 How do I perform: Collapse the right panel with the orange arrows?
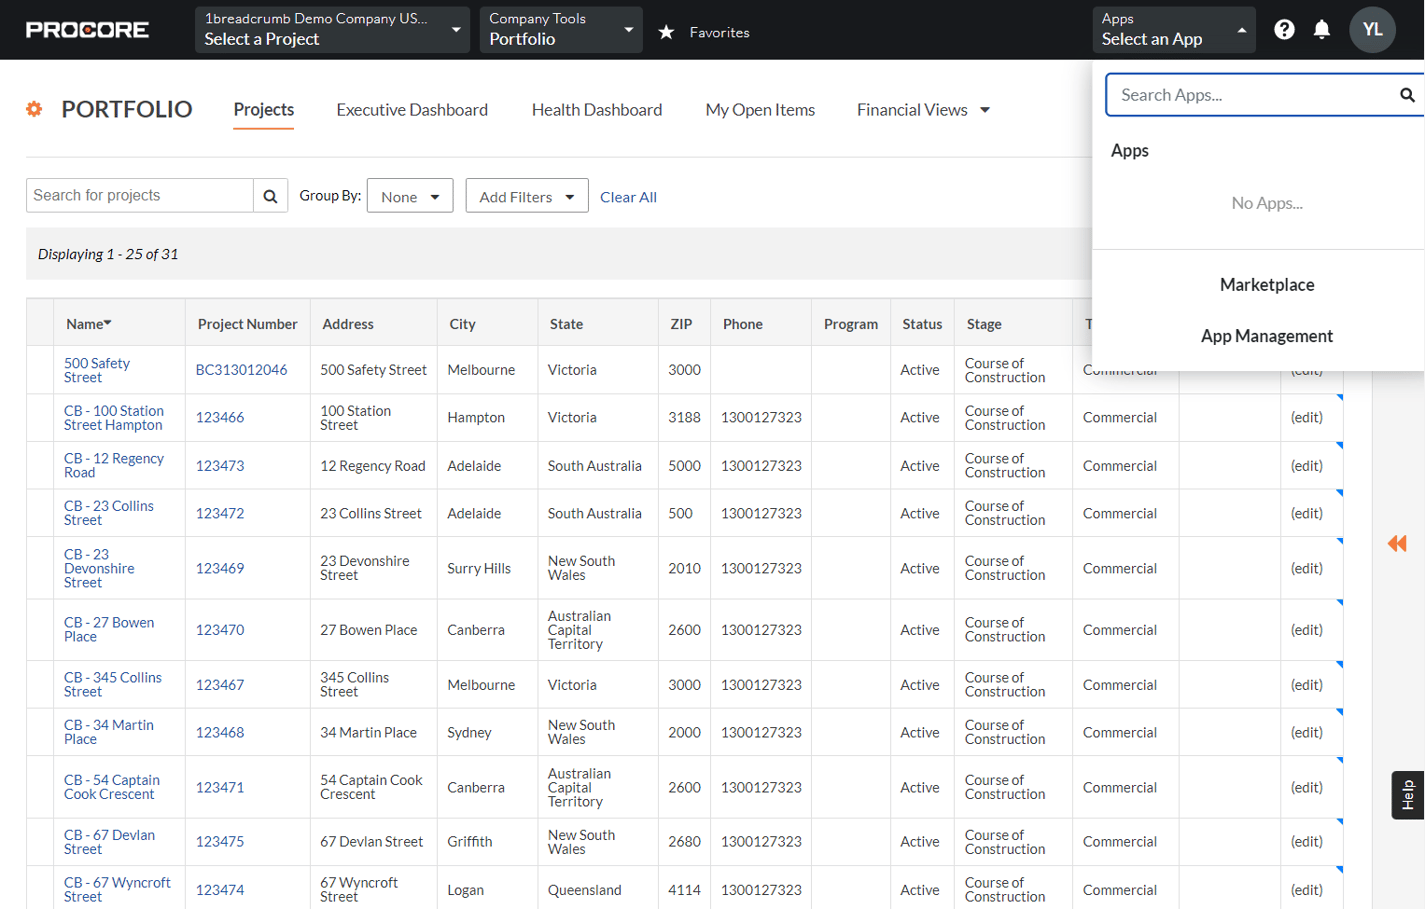point(1397,544)
